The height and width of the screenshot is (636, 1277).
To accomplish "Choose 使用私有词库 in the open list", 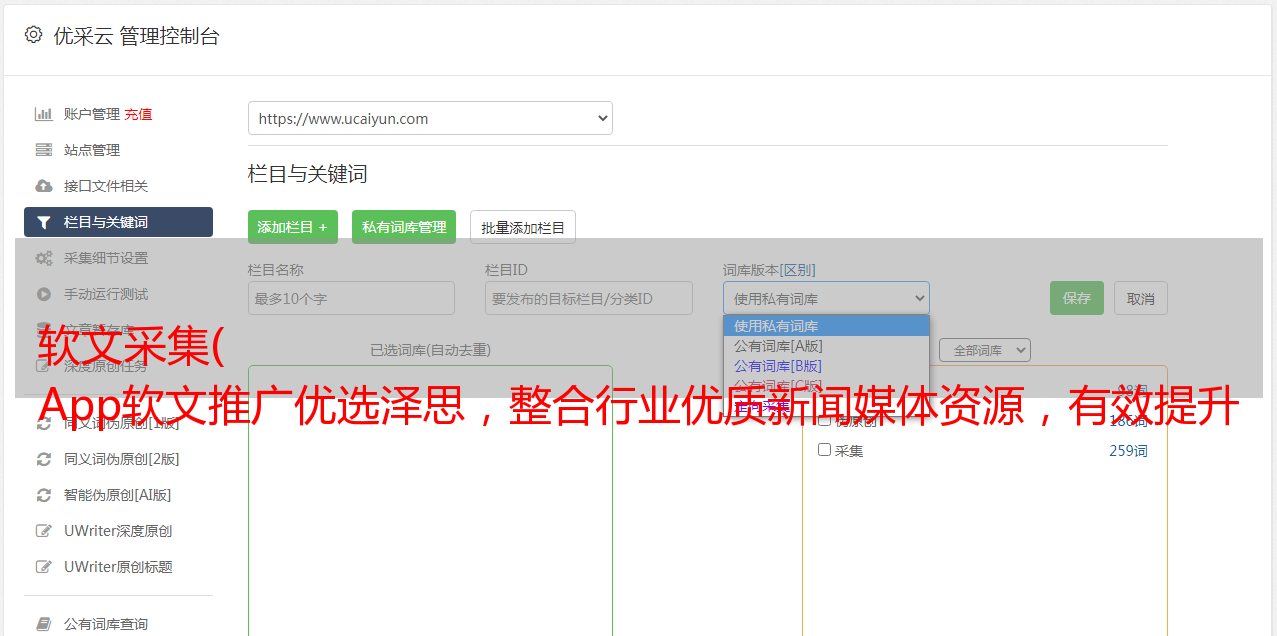I will [x=826, y=326].
